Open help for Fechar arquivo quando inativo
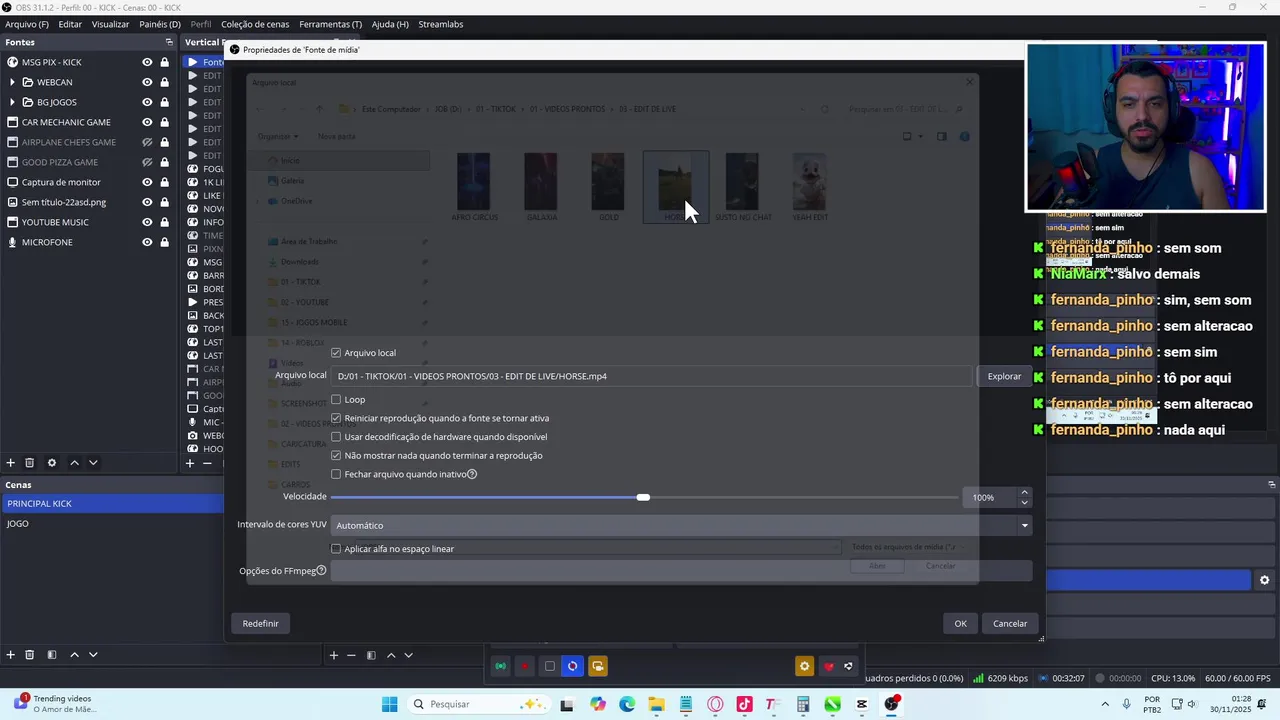Image resolution: width=1280 pixels, height=720 pixels. point(472,474)
